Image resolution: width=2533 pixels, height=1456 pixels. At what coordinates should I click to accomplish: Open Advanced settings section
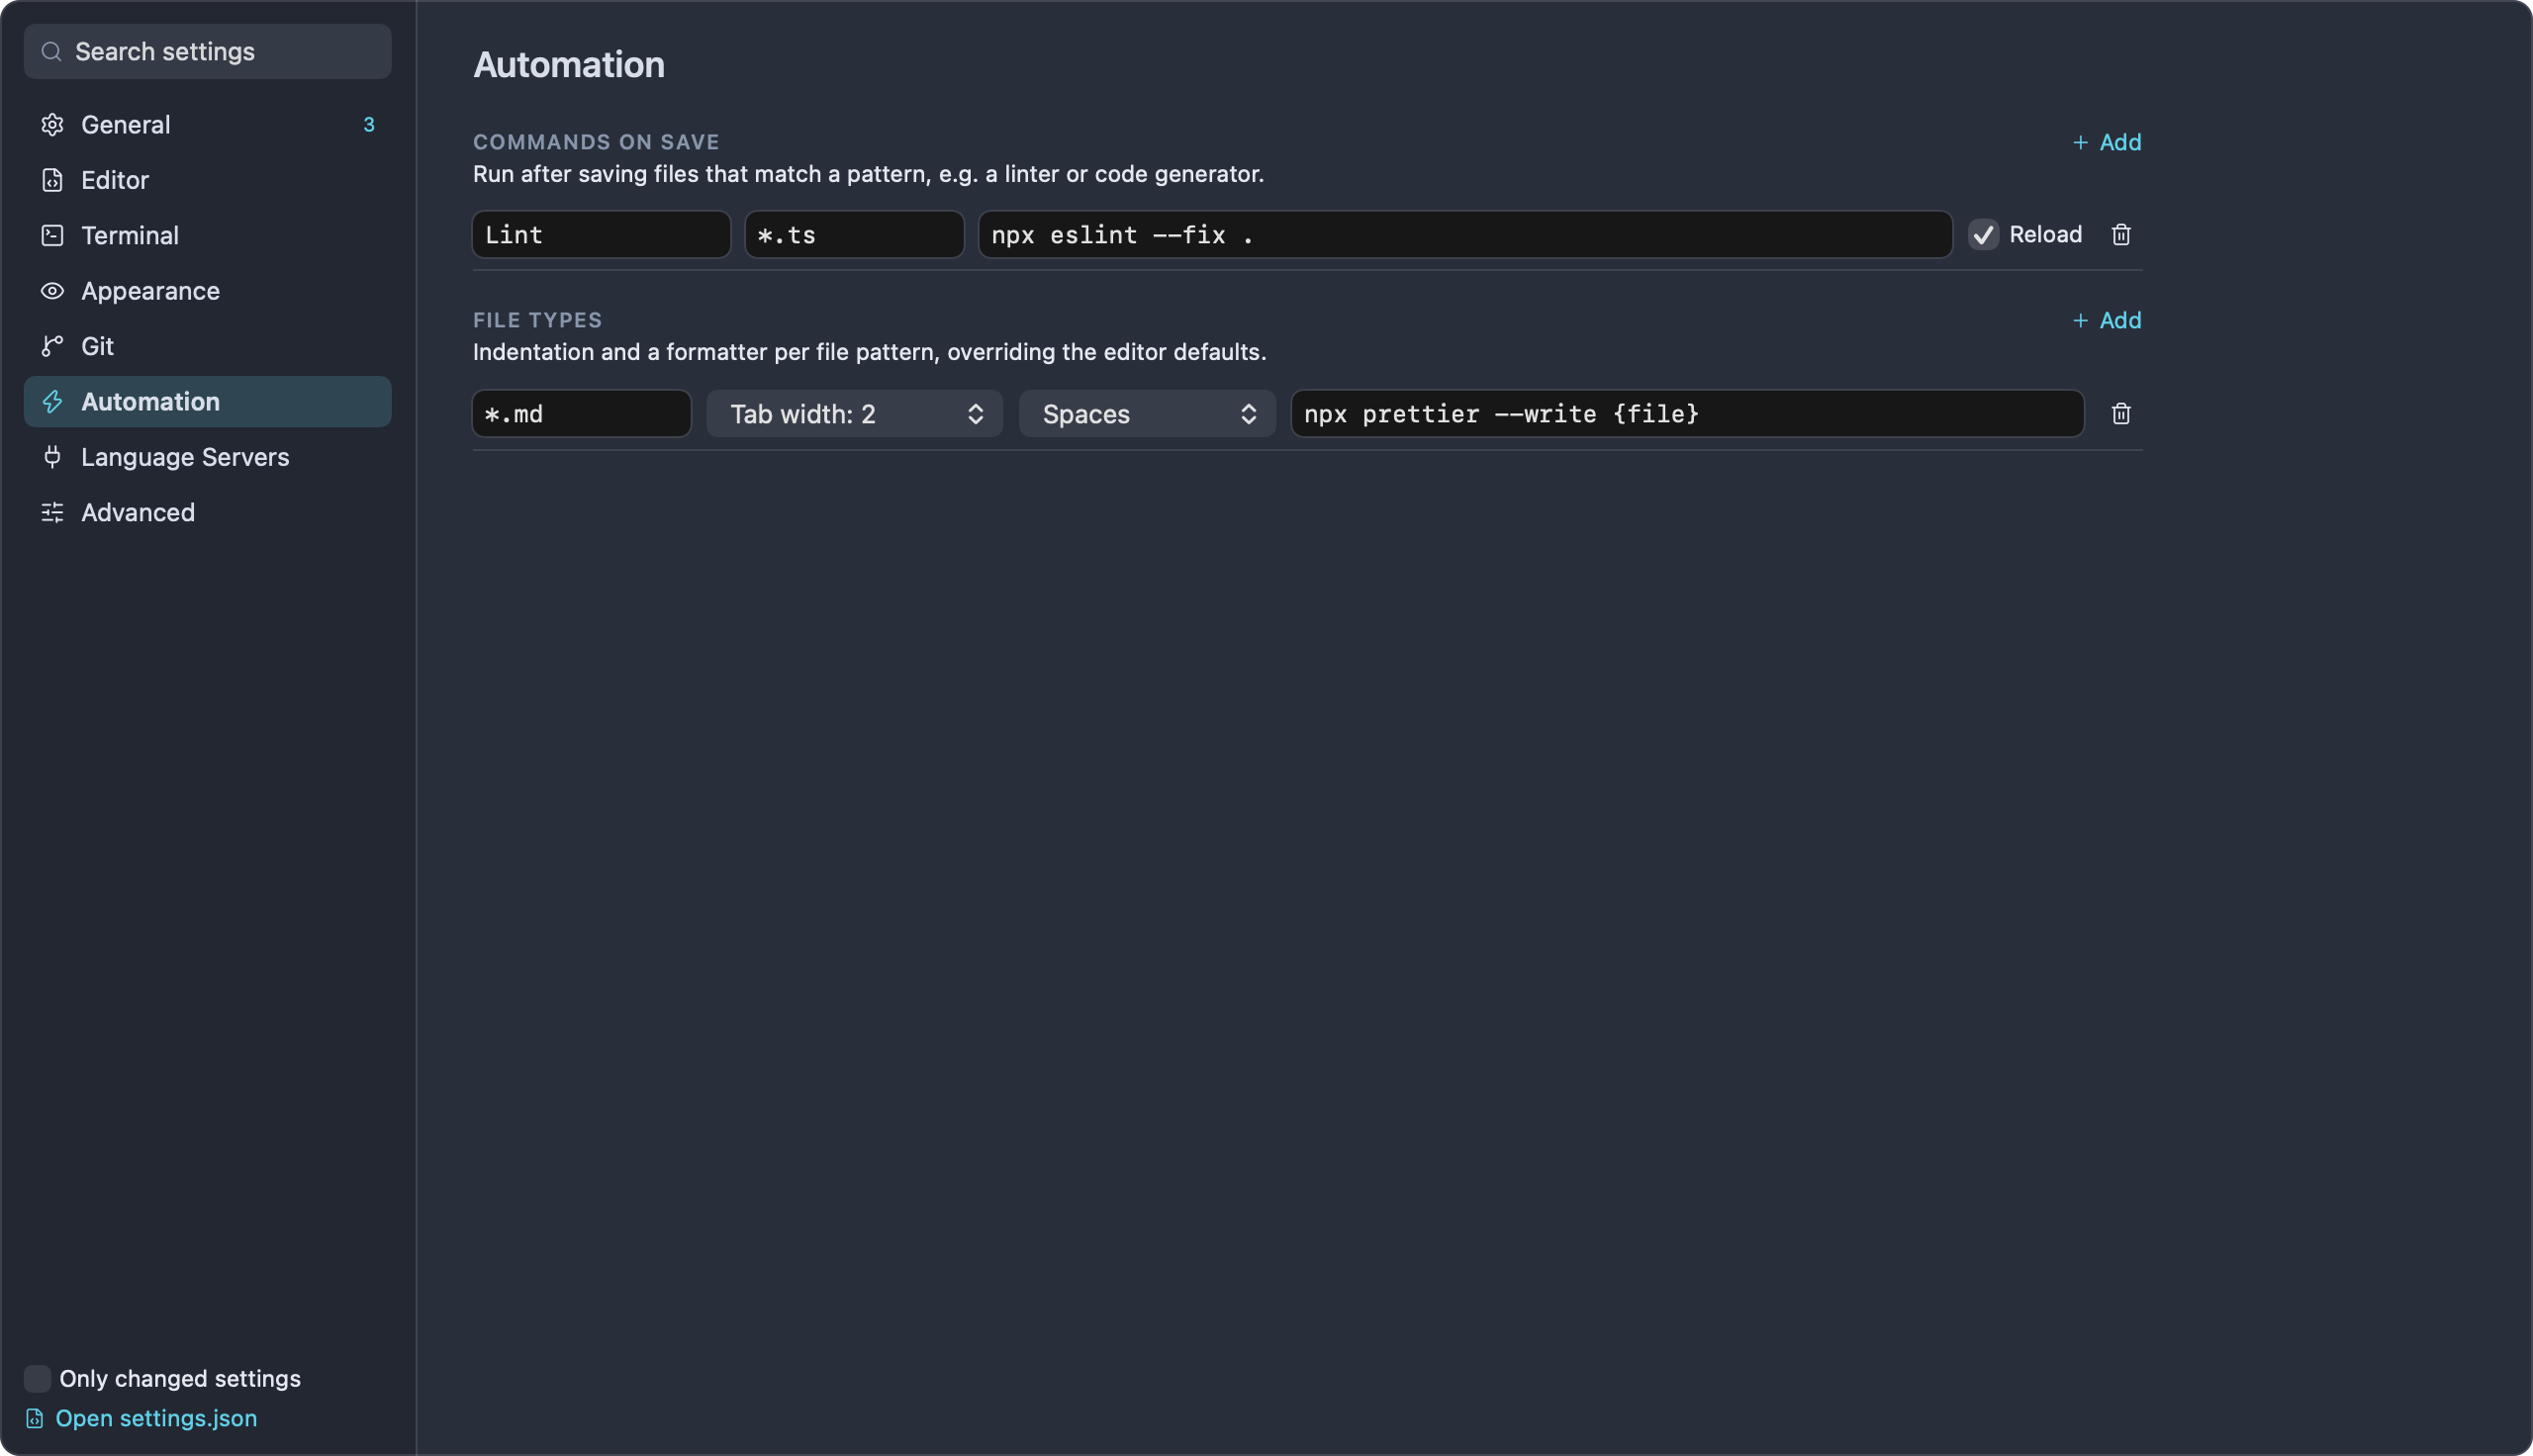(x=207, y=512)
